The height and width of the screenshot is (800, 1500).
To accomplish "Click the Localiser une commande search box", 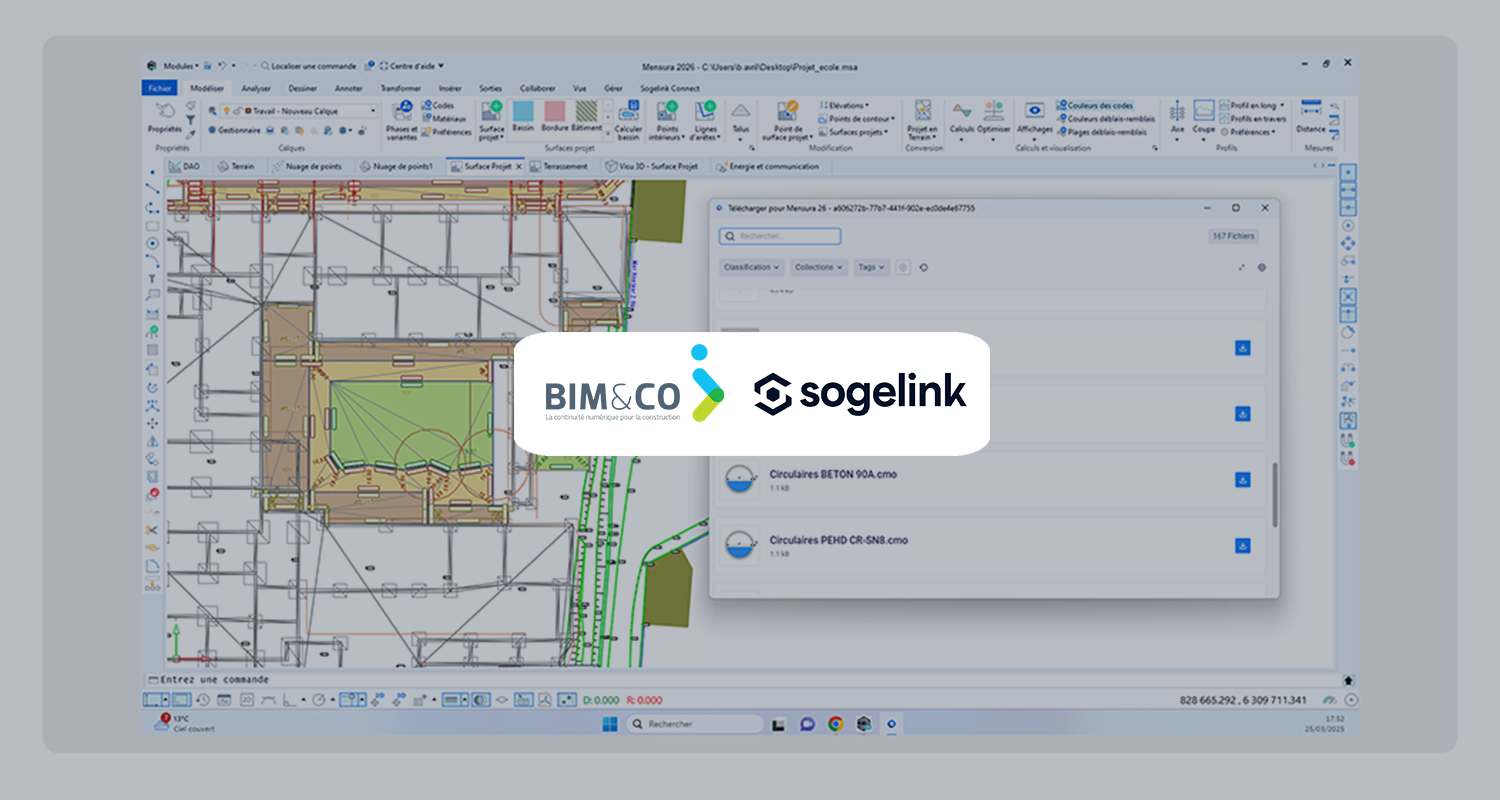I will (308, 66).
